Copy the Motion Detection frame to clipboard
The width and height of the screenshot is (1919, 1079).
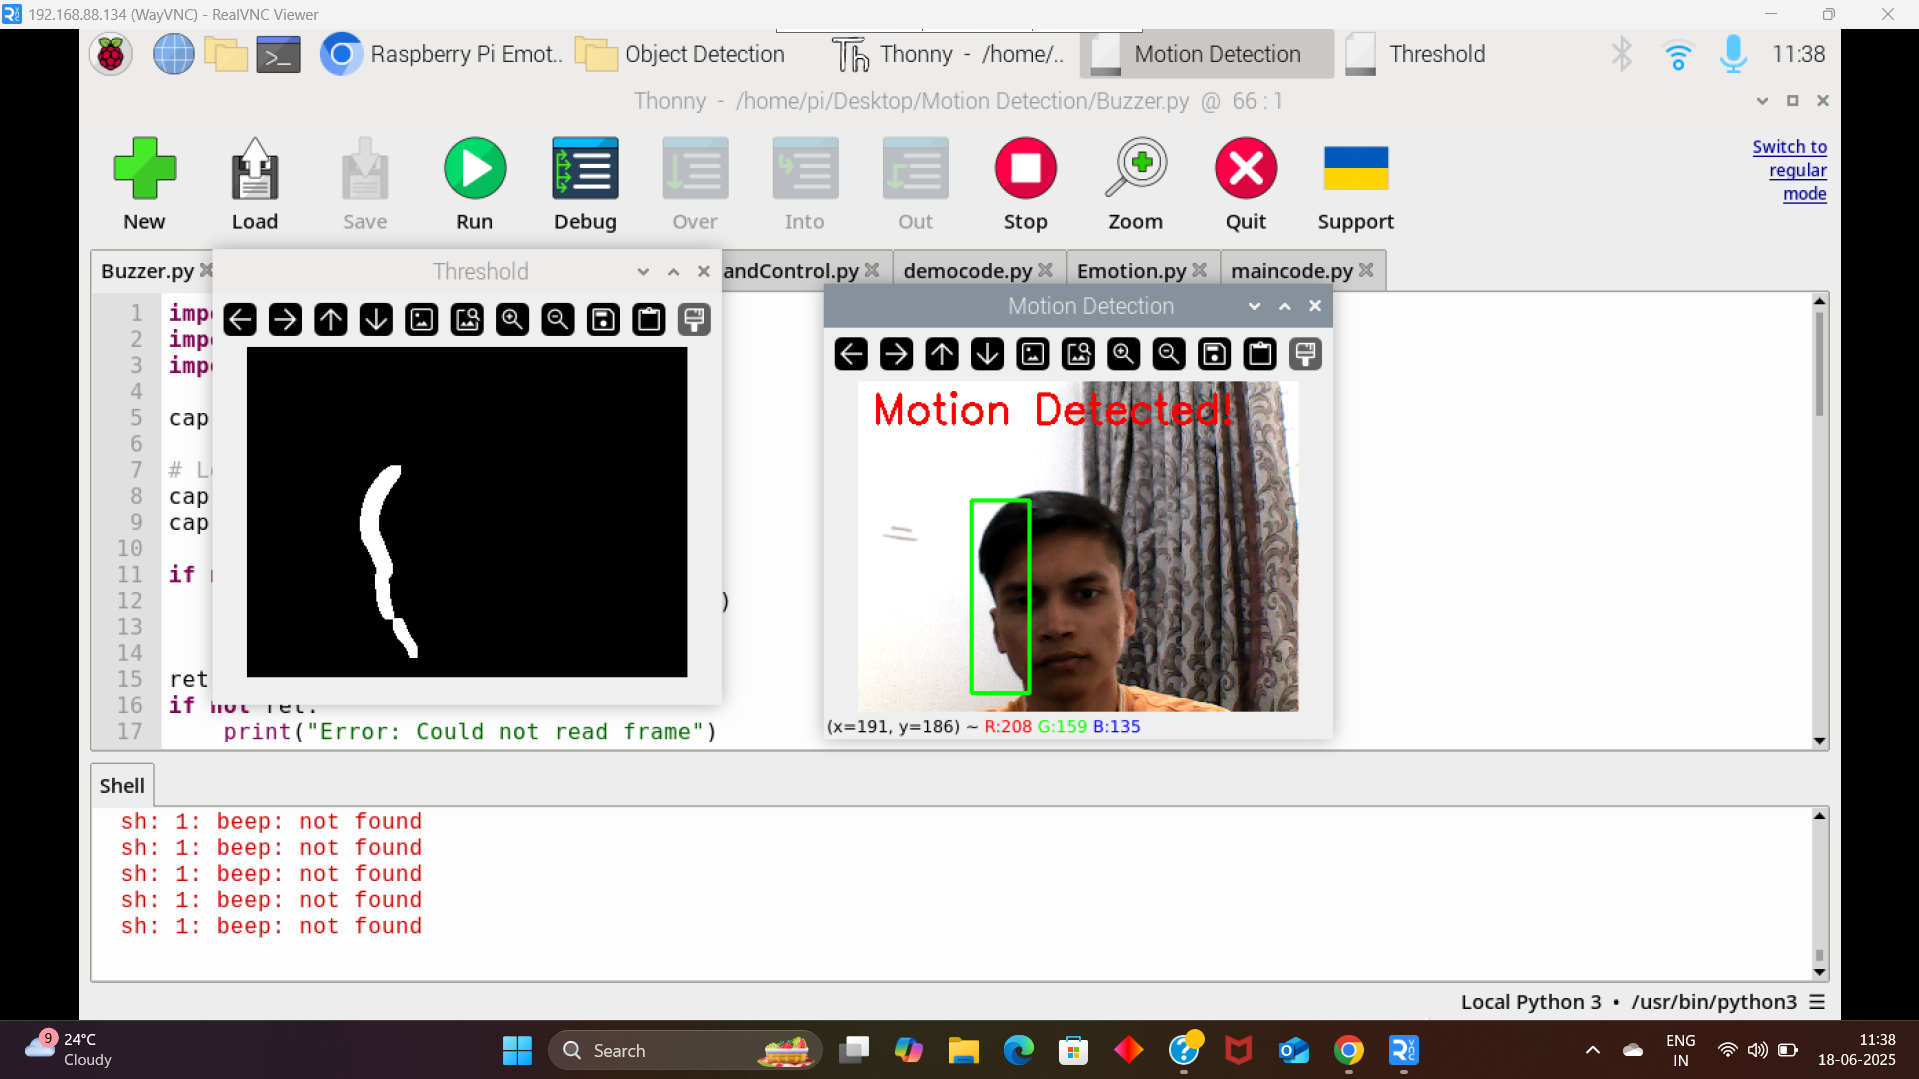pyautogui.click(x=1259, y=353)
